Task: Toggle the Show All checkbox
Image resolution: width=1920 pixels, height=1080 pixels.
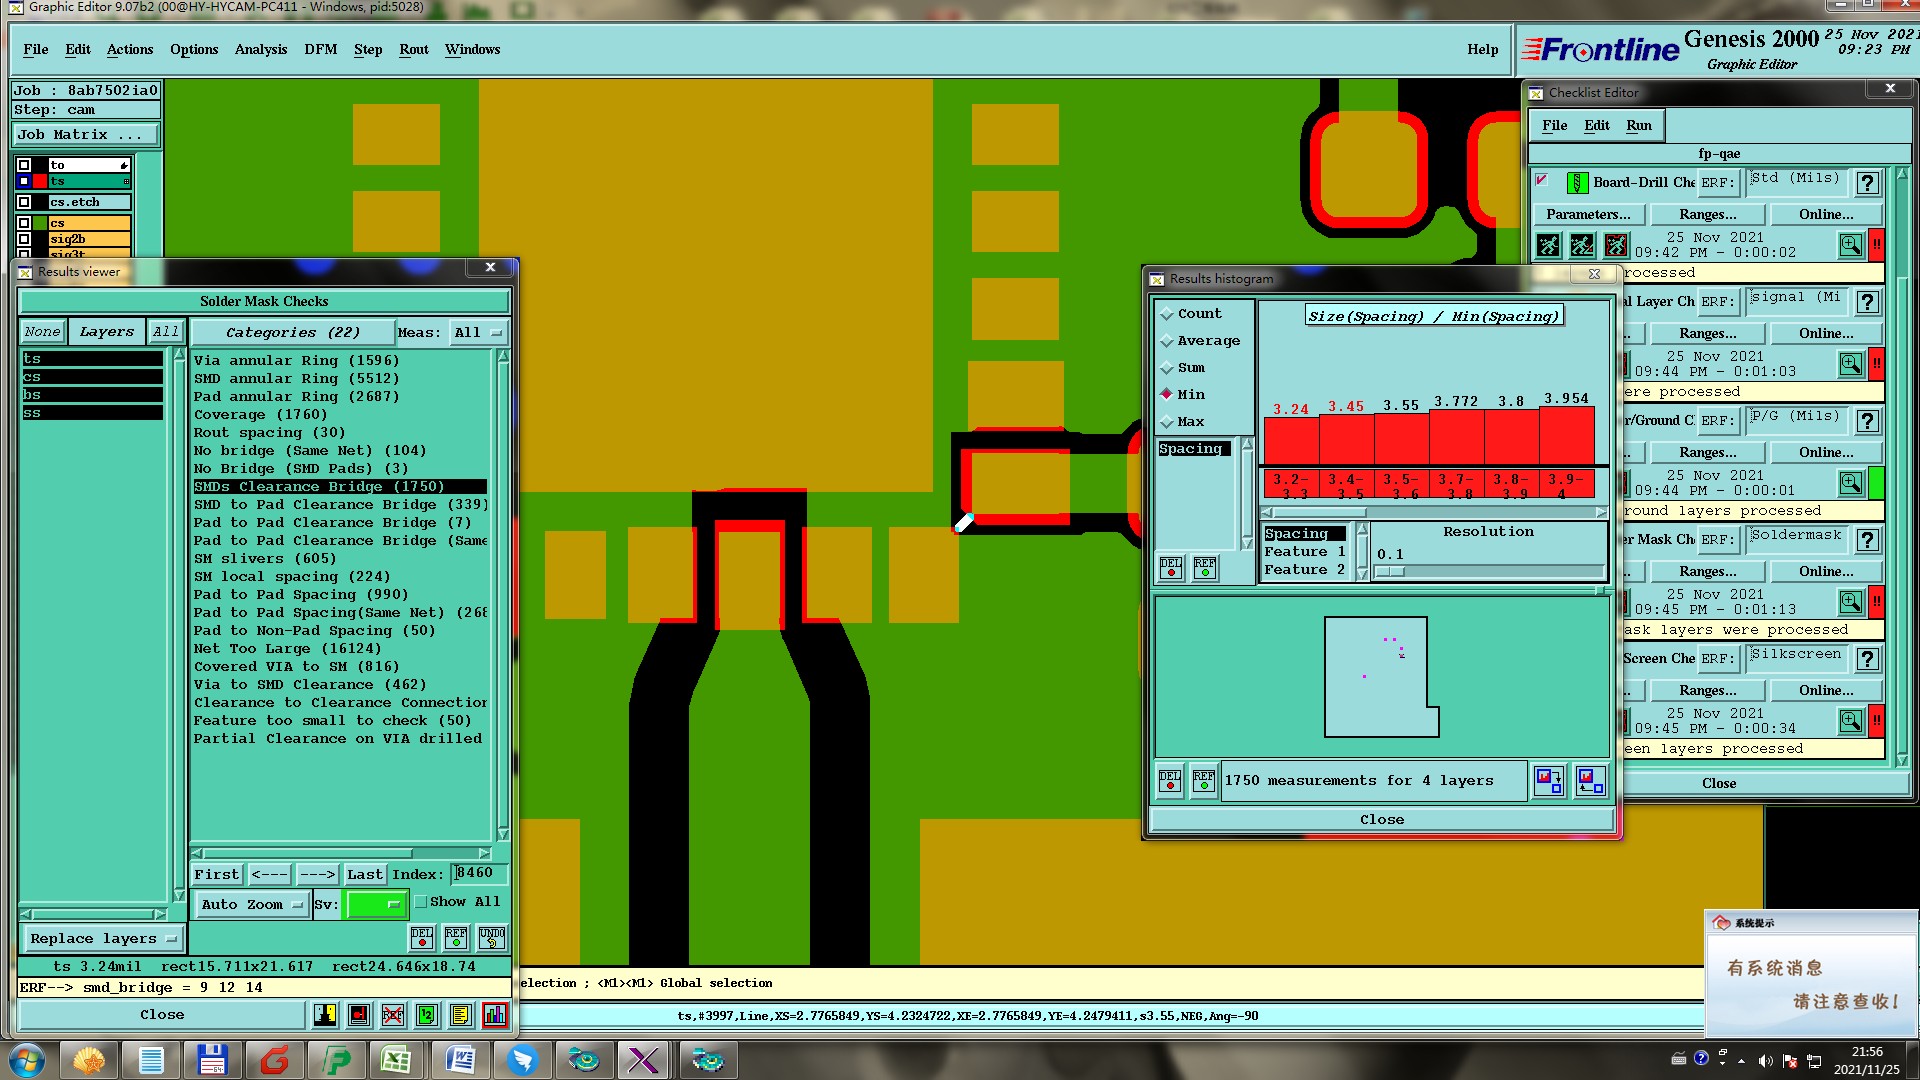Action: pos(421,902)
